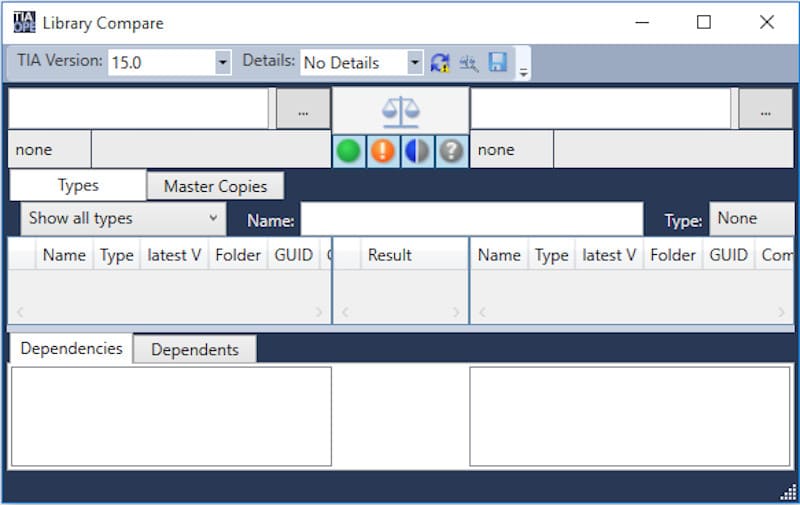Click the Result column header
800x505 pixels.
click(389, 255)
